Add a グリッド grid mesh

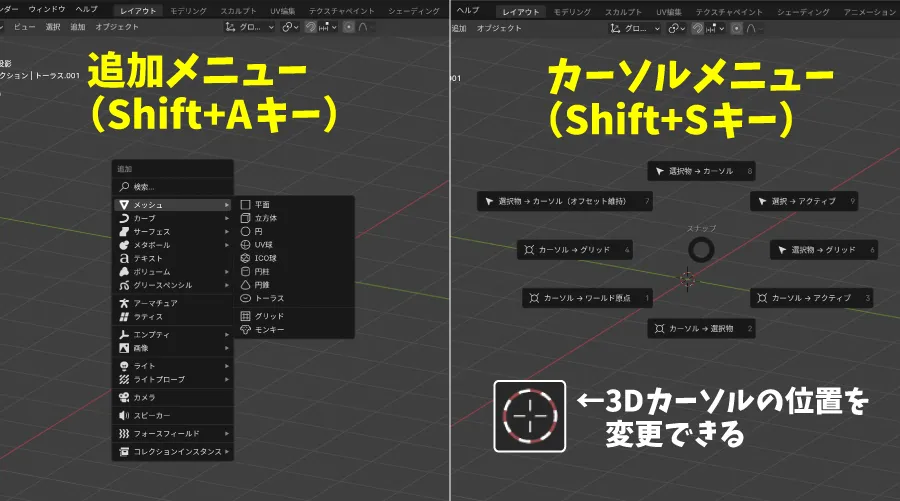(293, 316)
